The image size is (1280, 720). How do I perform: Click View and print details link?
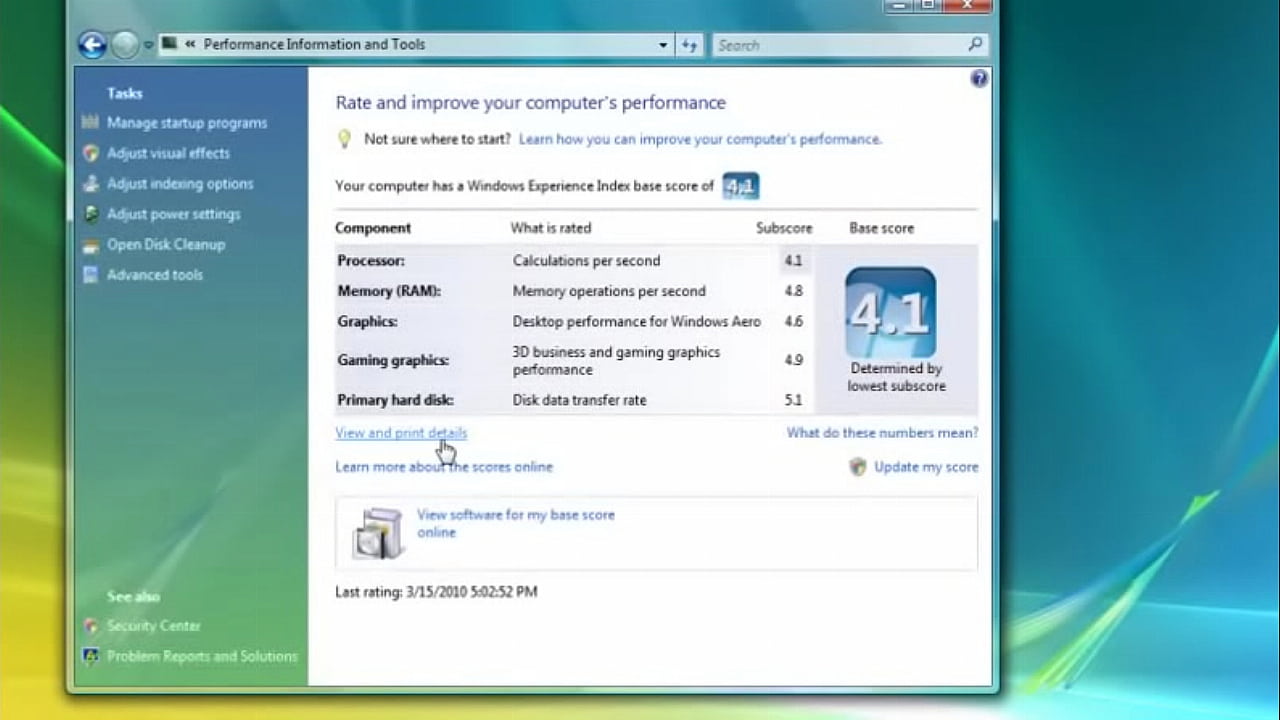(401, 433)
